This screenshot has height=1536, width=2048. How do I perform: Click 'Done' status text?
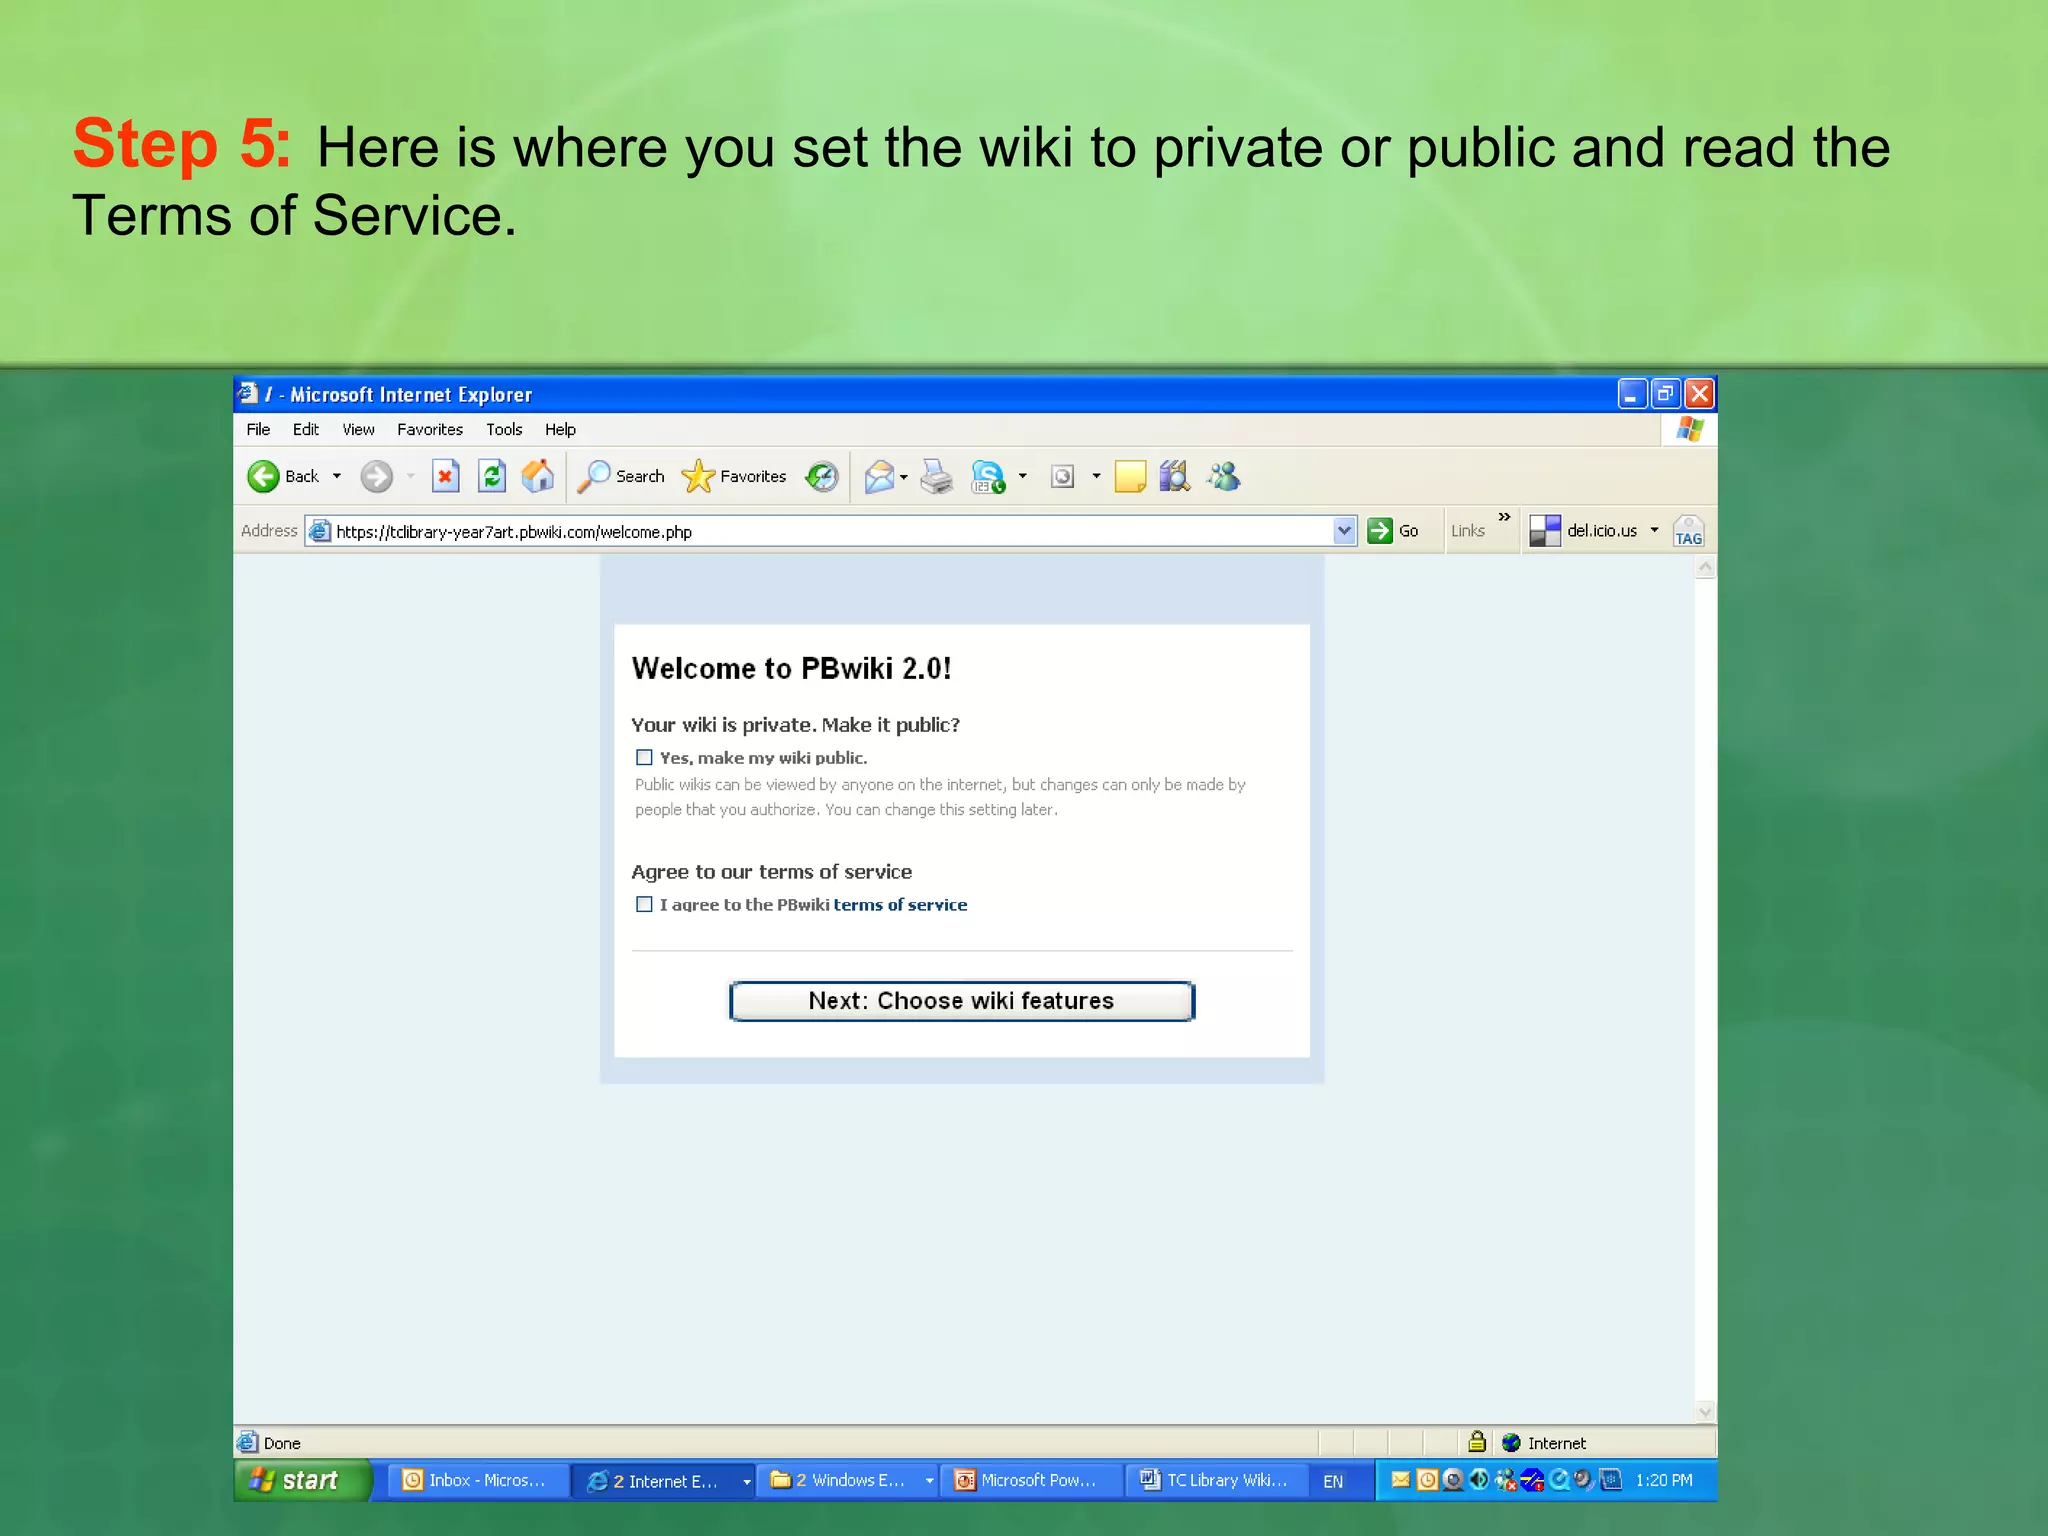pos(282,1443)
